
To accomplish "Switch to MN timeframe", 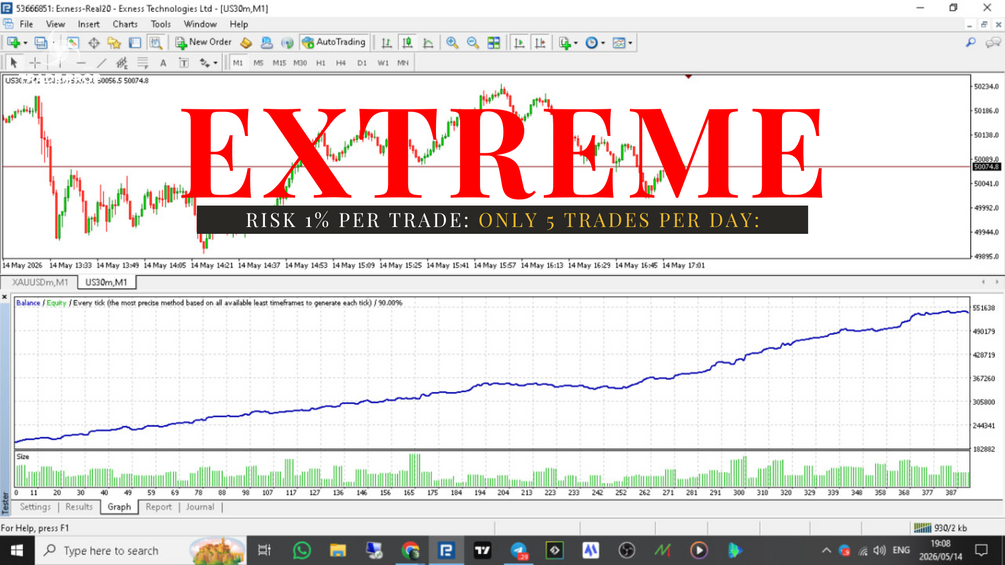I will (403, 63).
